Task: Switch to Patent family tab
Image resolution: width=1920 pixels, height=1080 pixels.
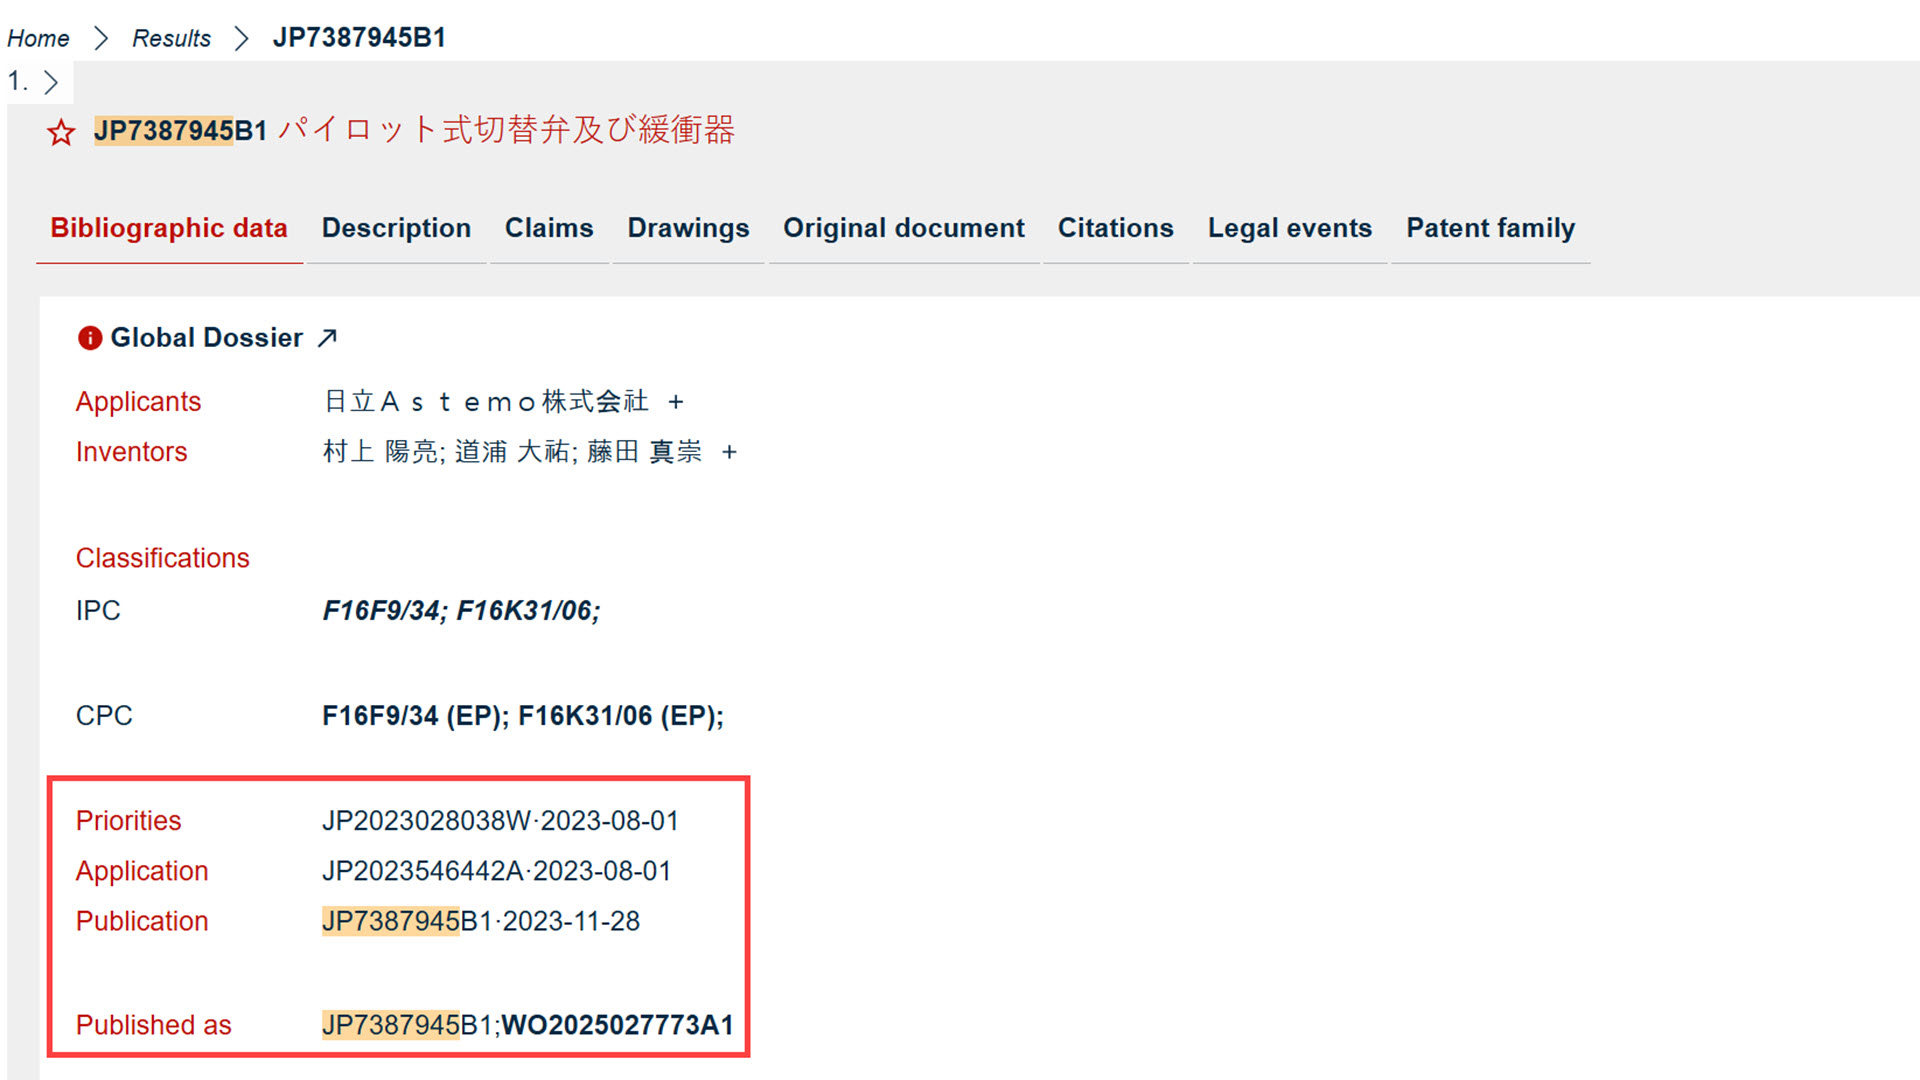Action: pos(1490,228)
